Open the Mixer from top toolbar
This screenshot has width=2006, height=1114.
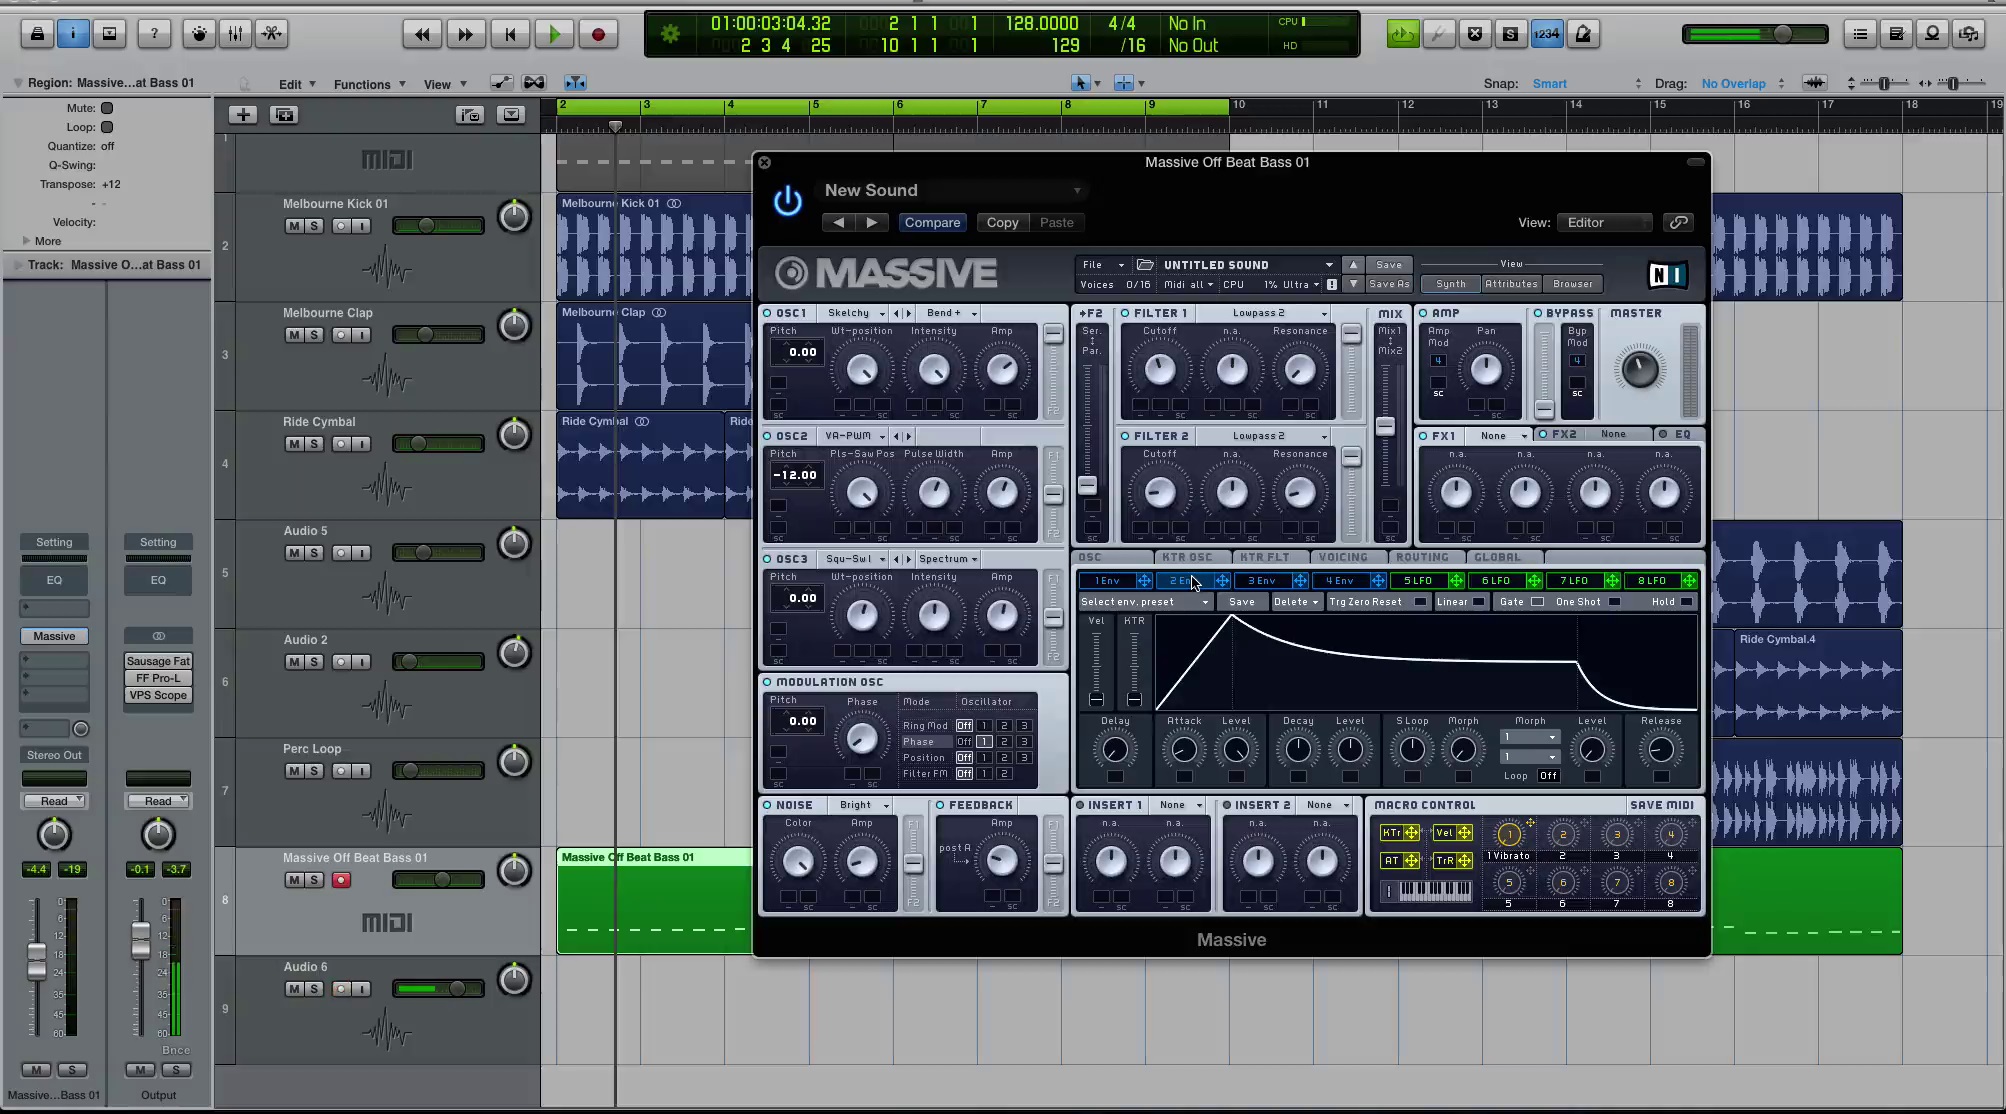point(235,34)
